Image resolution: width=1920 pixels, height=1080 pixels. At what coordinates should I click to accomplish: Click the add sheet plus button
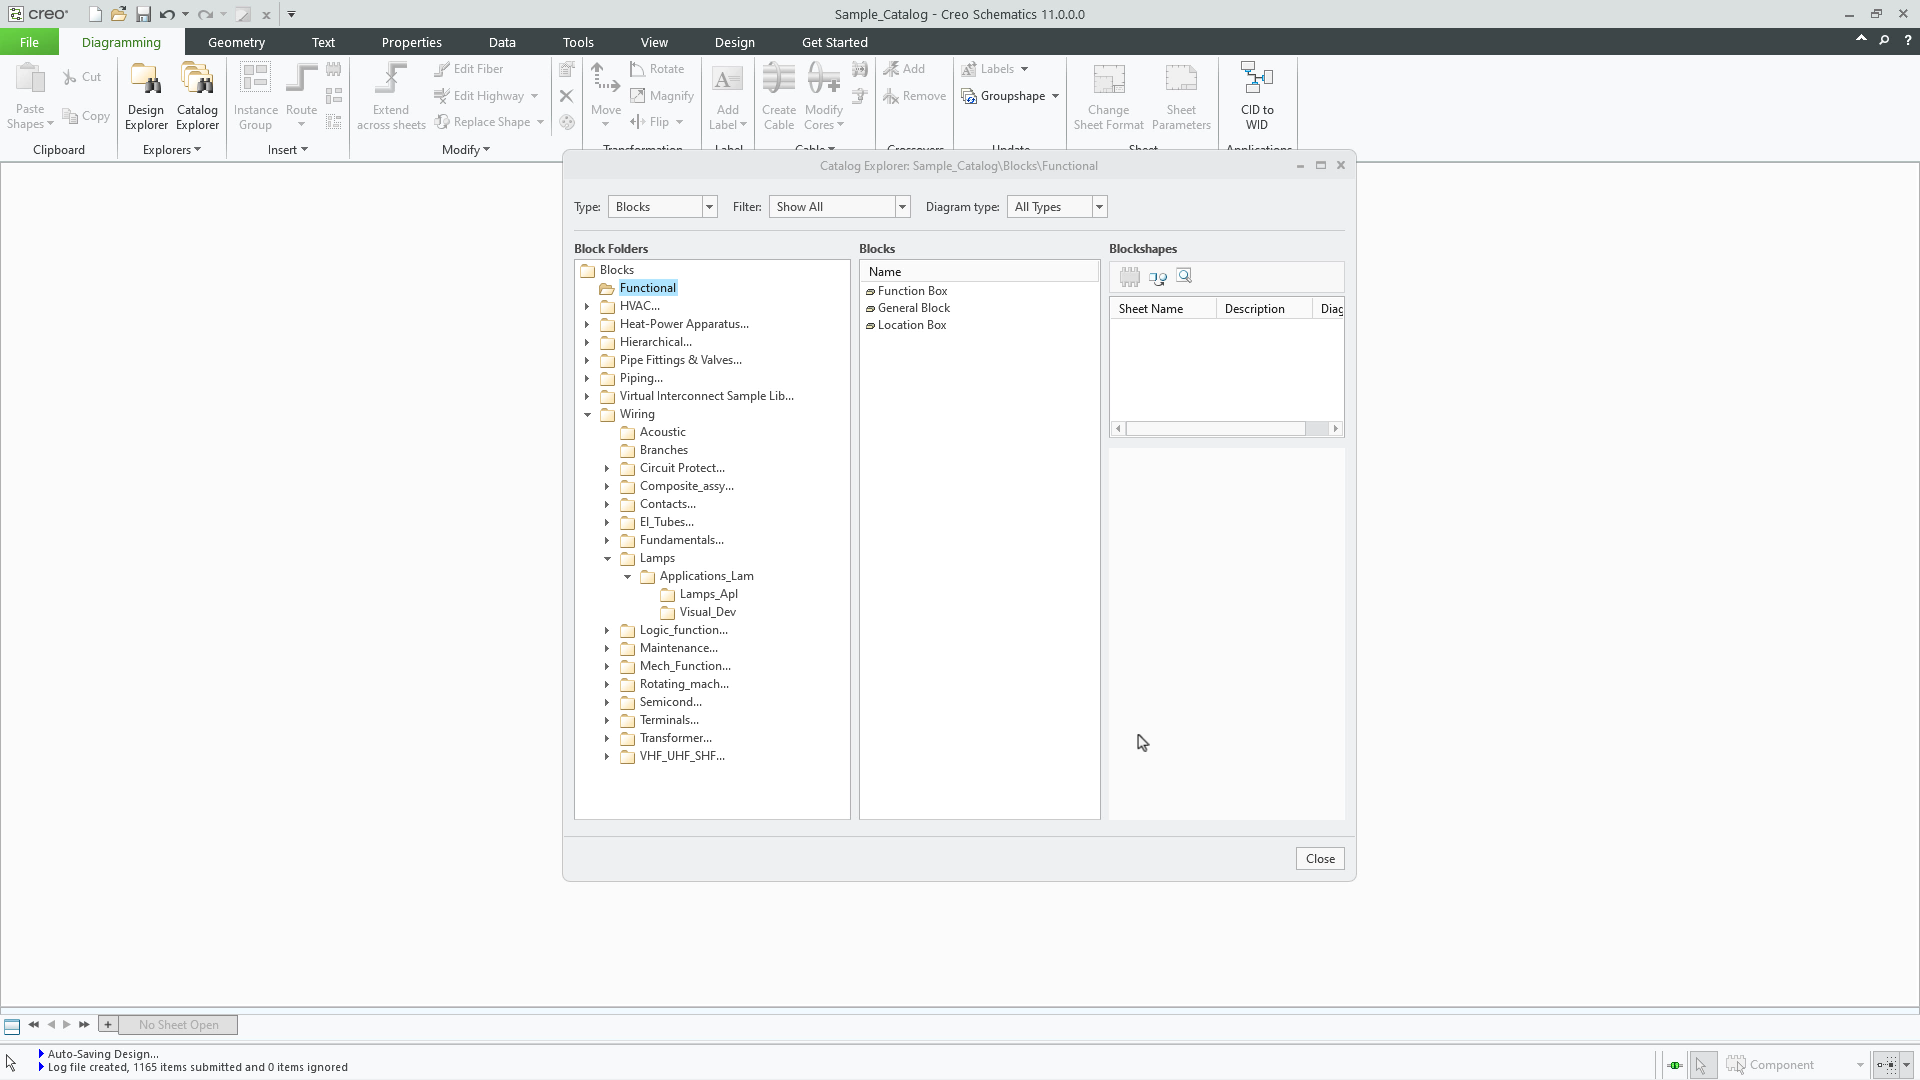click(108, 1025)
